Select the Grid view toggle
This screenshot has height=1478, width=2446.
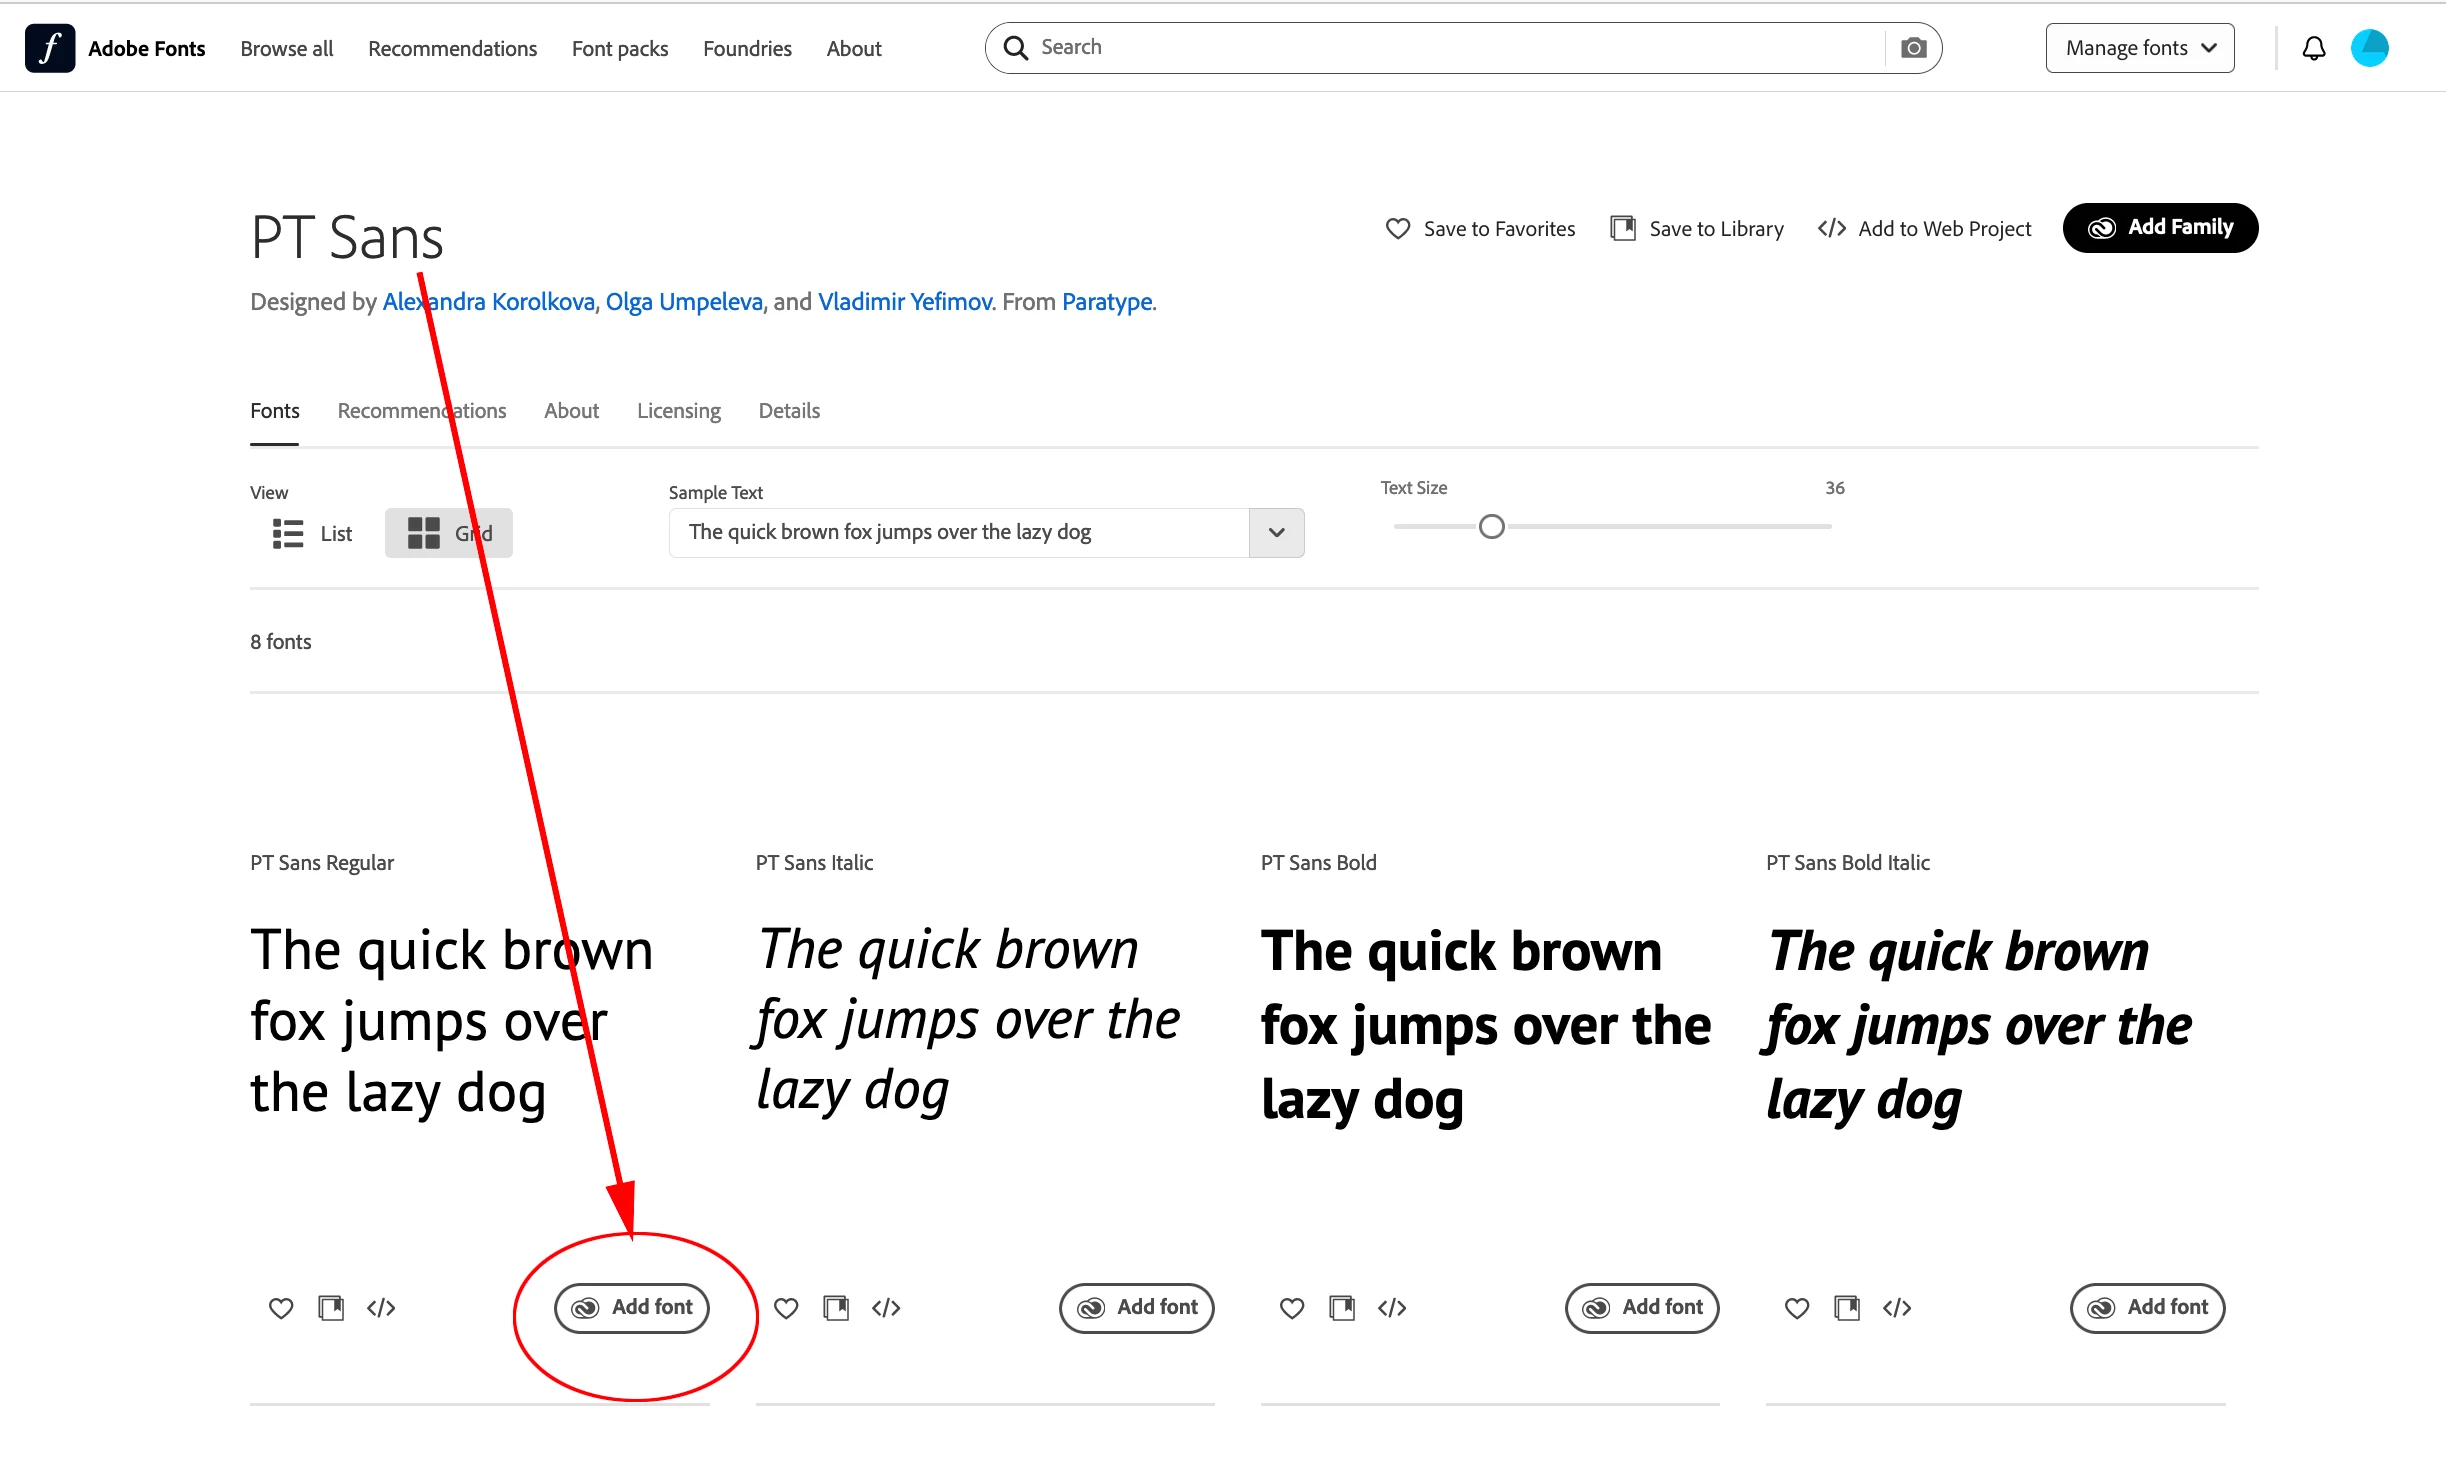449,533
